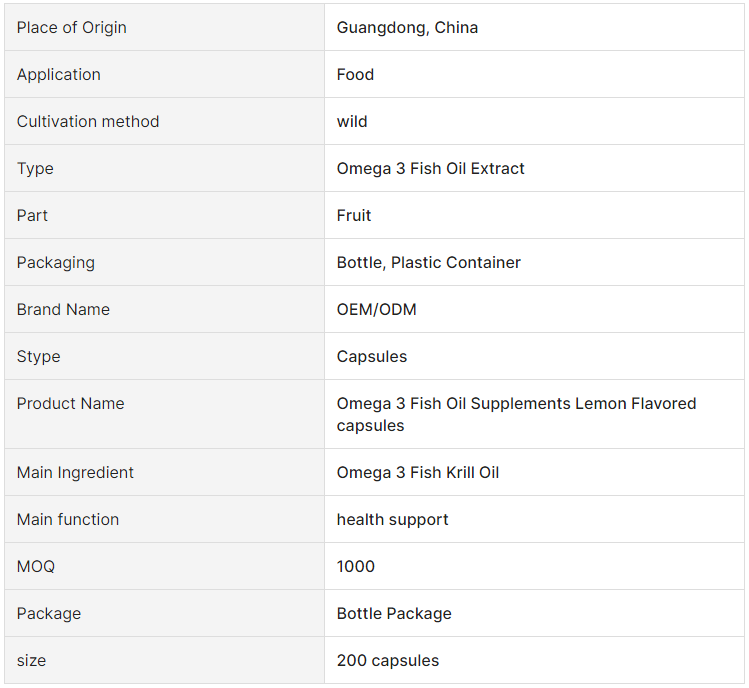Click the Application label cell

(164, 74)
